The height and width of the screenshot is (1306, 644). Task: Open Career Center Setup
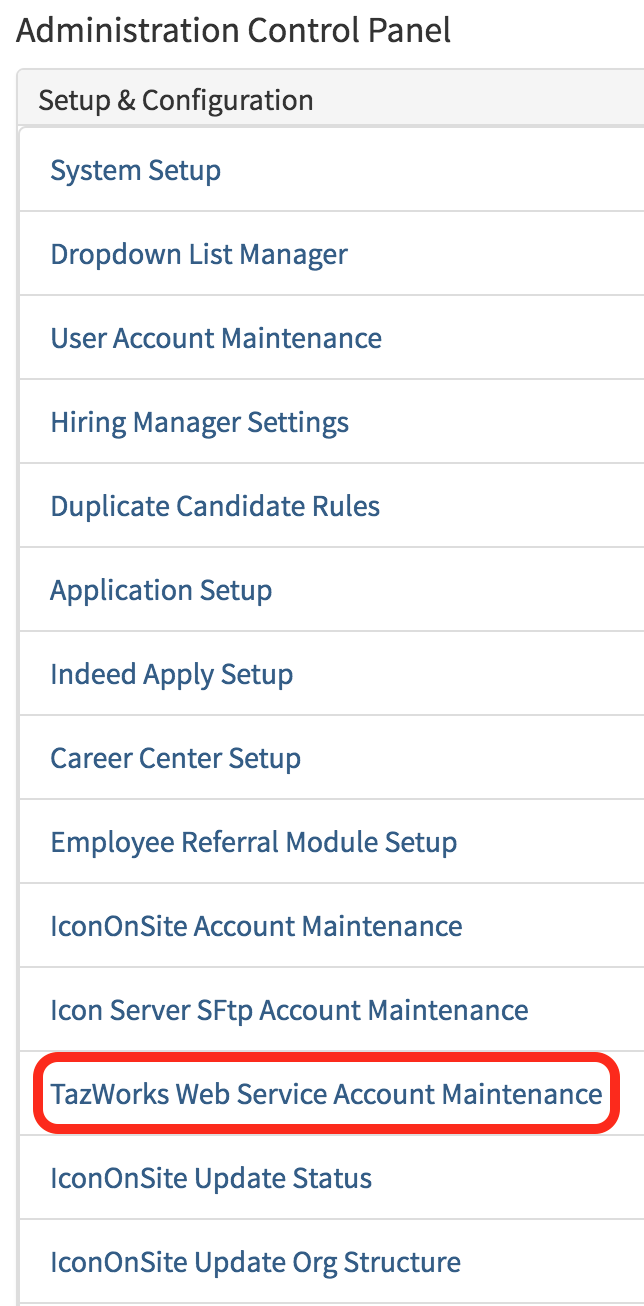pyautogui.click(x=176, y=758)
